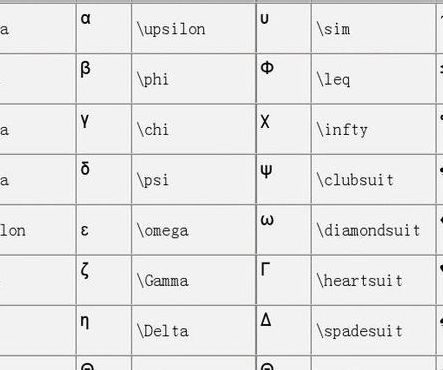Click the \heartsuit command cell
The image size is (443, 370).
(373, 280)
